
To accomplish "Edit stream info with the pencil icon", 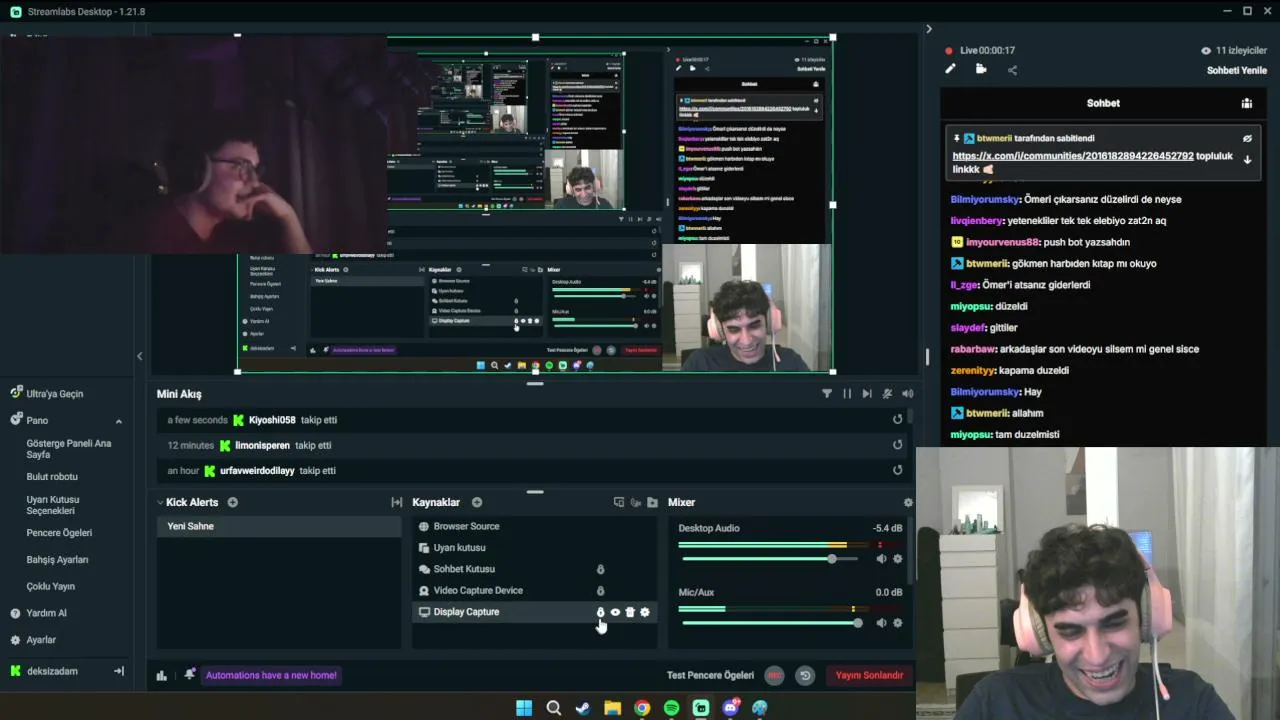I will [x=950, y=69].
